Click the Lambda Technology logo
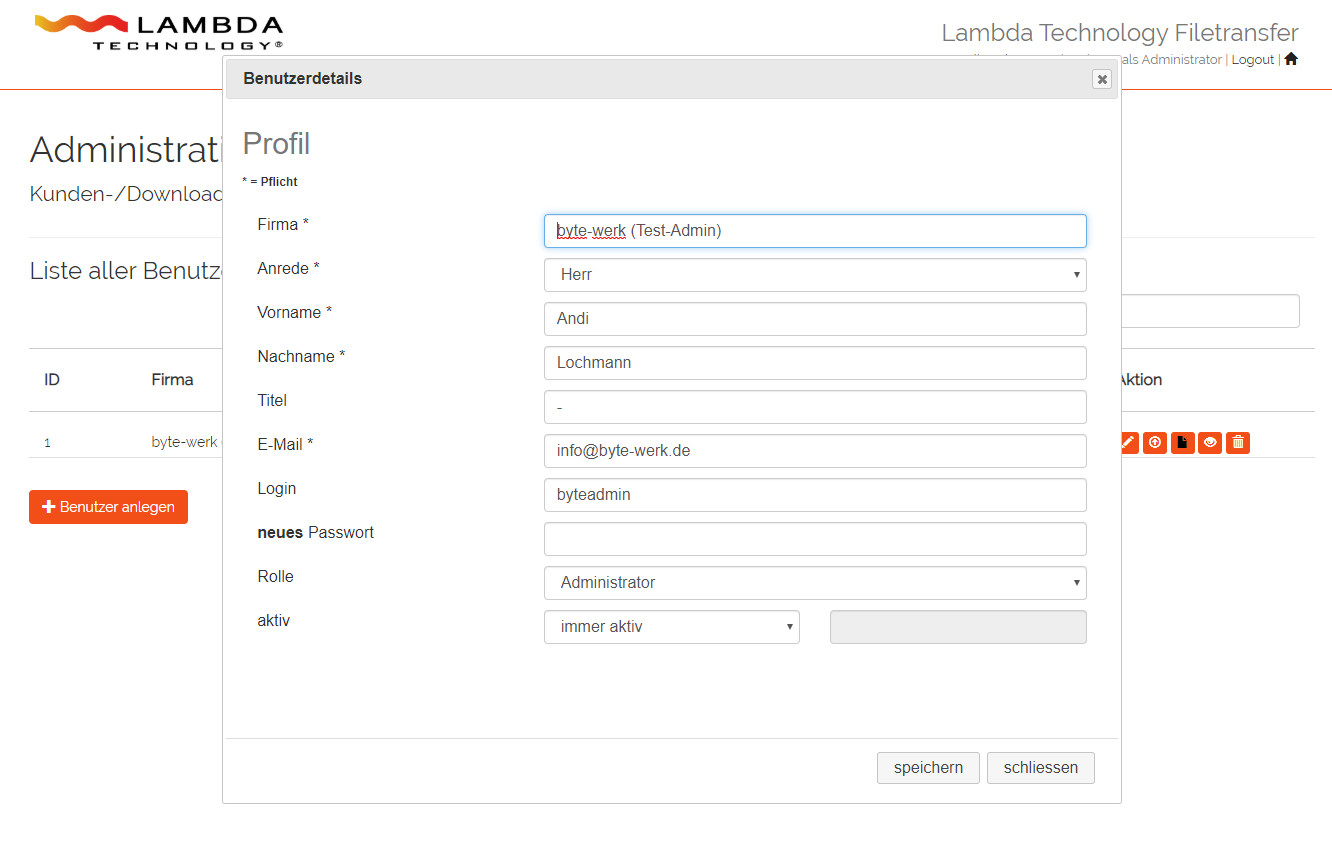 coord(158,32)
